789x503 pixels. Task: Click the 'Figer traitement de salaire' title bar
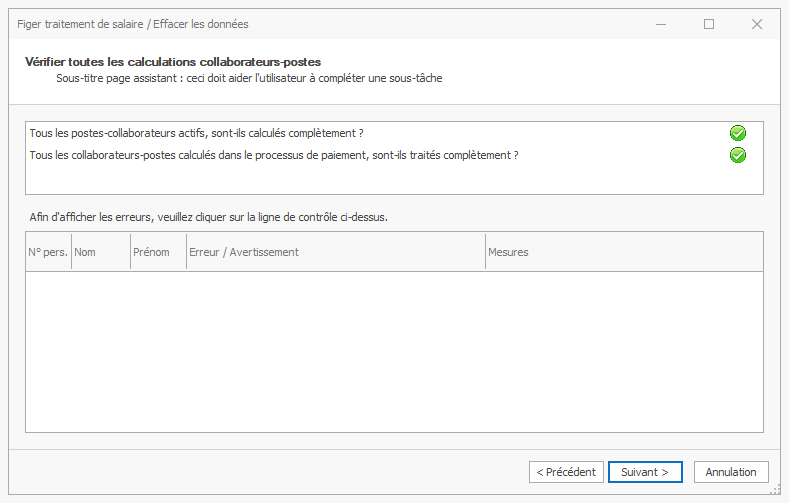coord(300,24)
